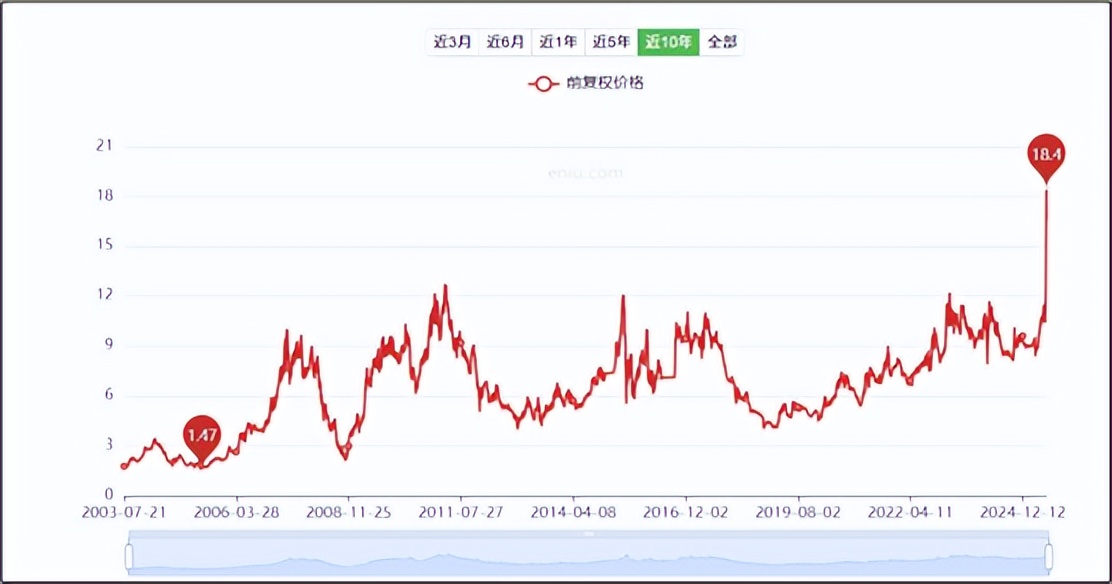Image resolution: width=1112 pixels, height=584 pixels.
Task: Click the 18.4 maximum price marker
Action: [1046, 155]
